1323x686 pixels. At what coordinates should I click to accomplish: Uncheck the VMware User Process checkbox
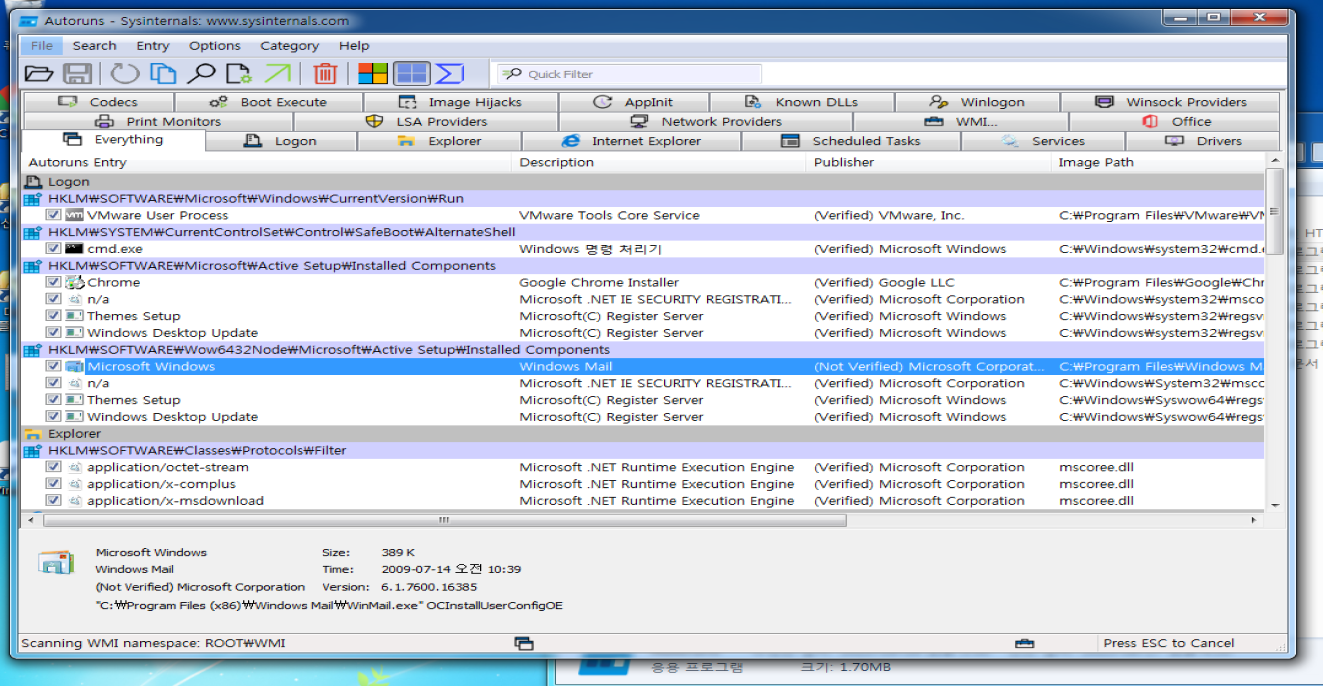54,215
